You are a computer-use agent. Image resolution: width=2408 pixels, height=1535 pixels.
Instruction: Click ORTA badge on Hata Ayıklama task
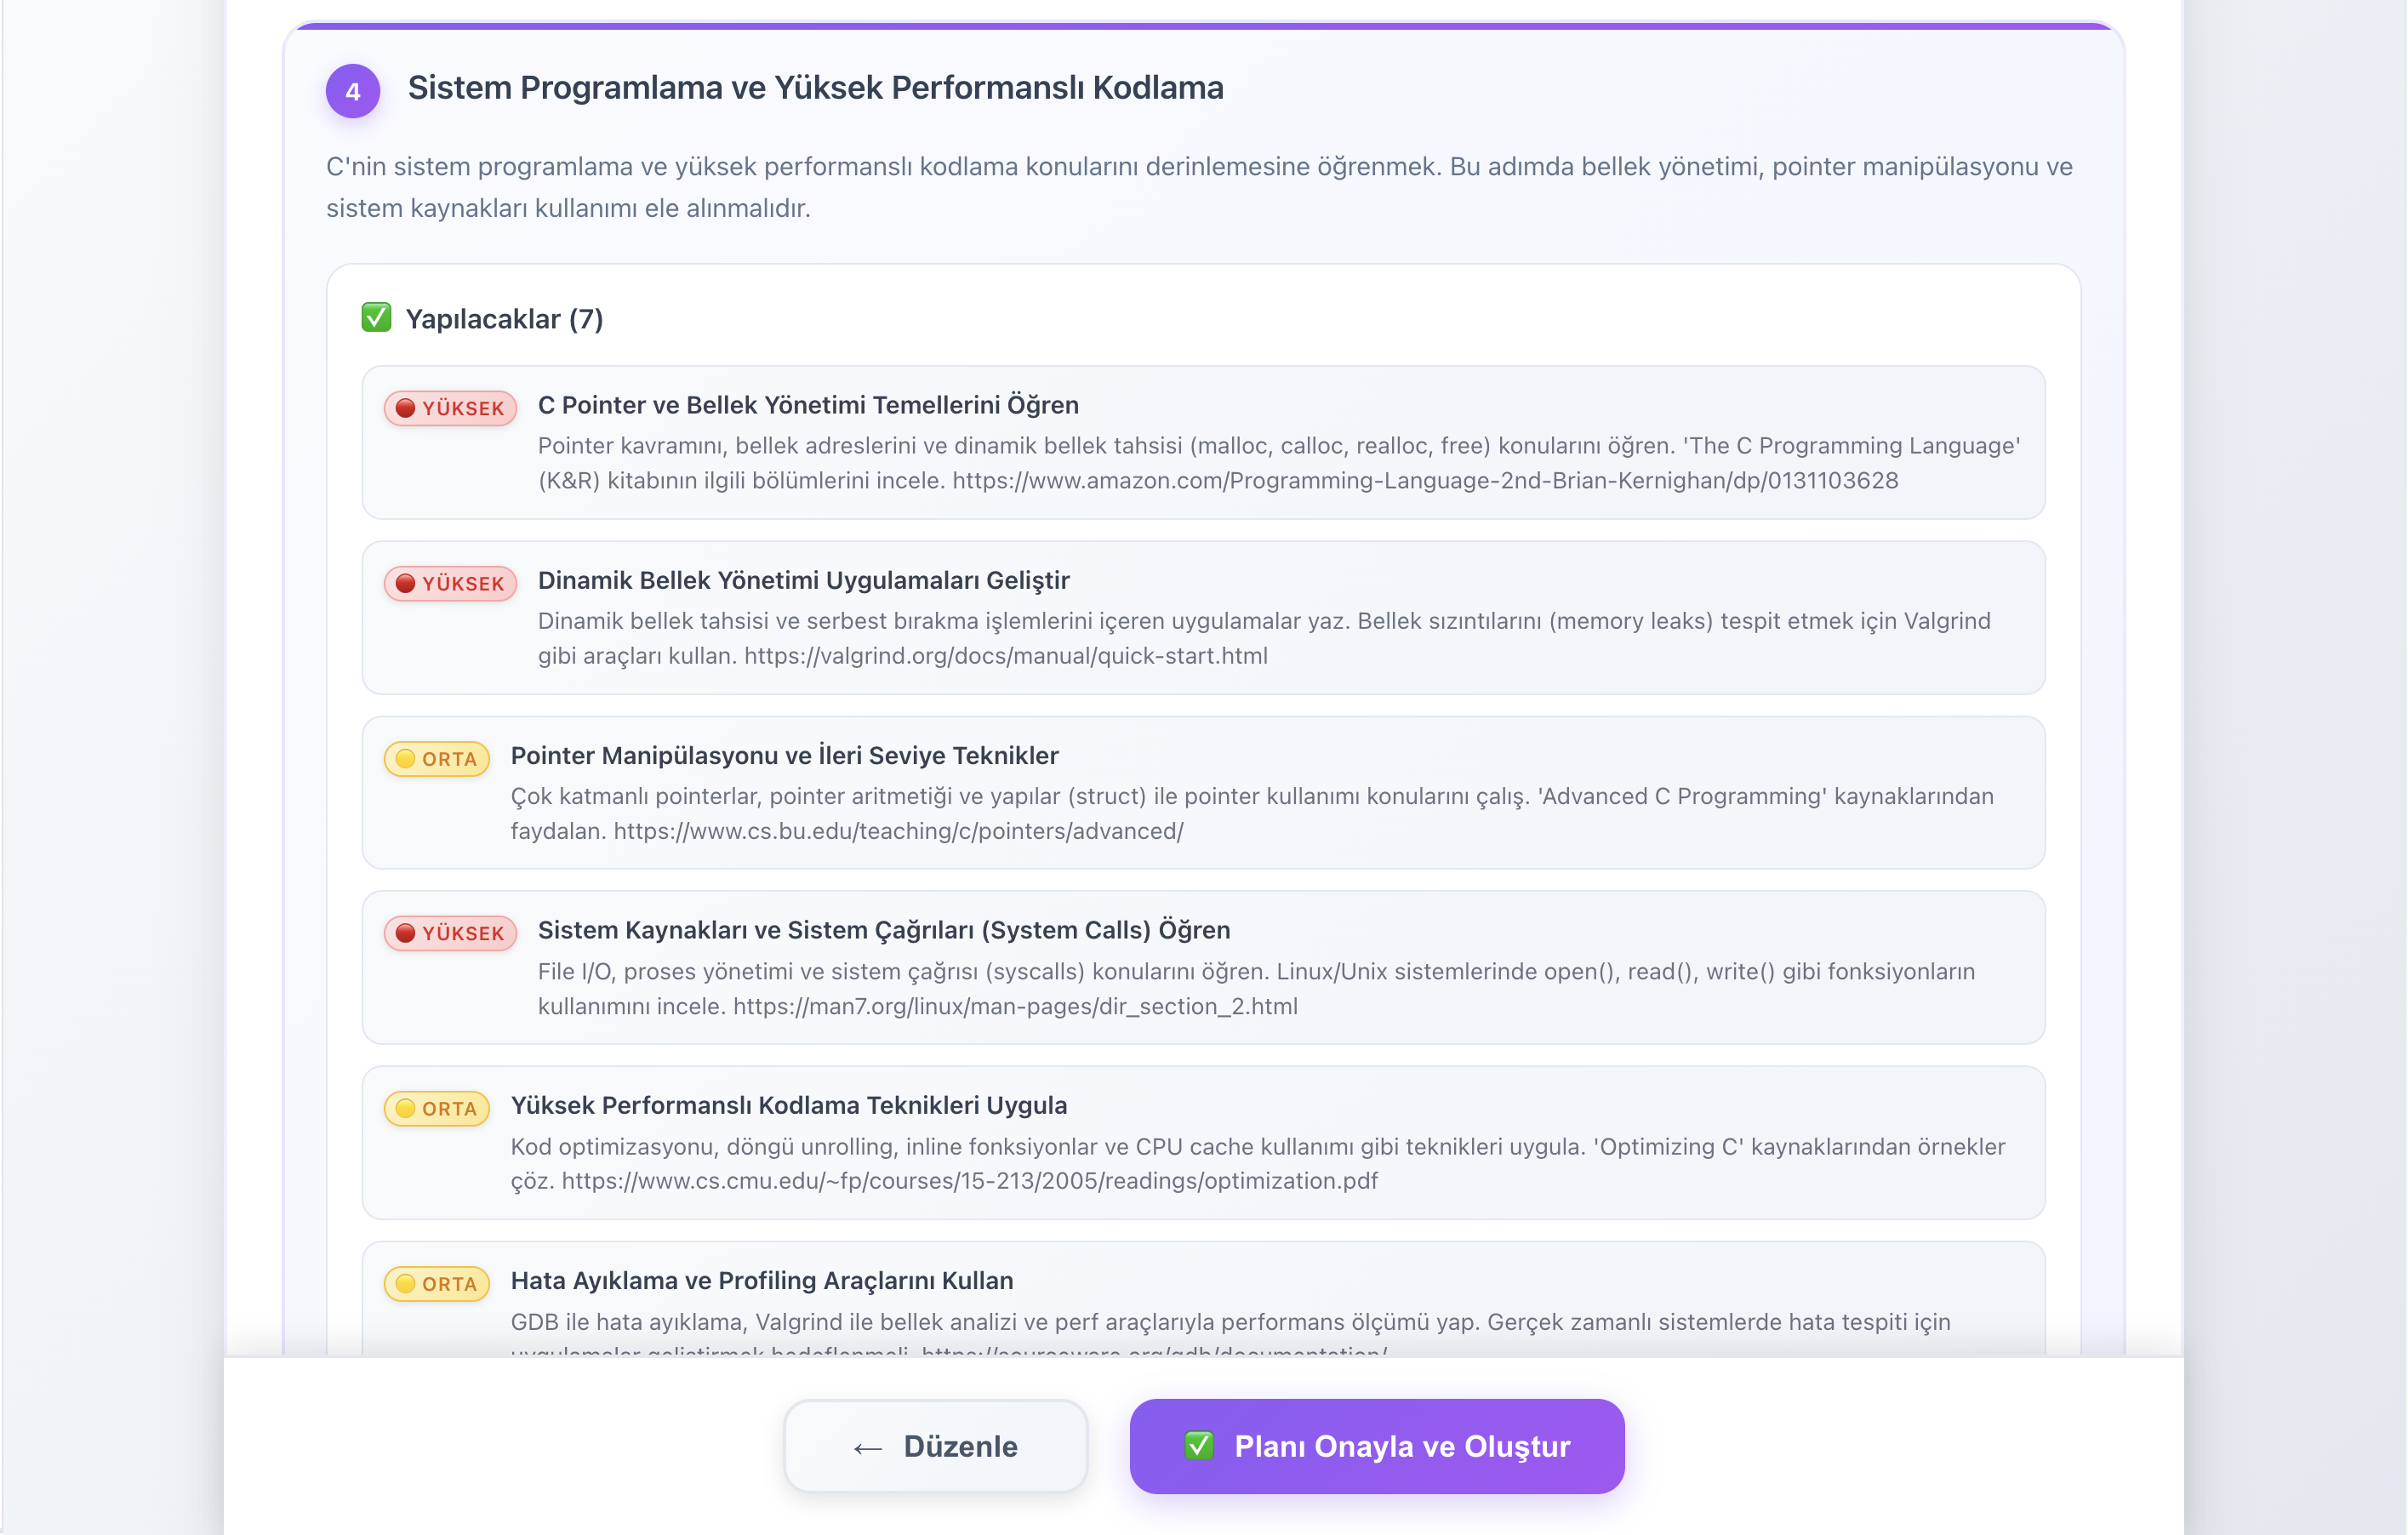click(437, 1284)
